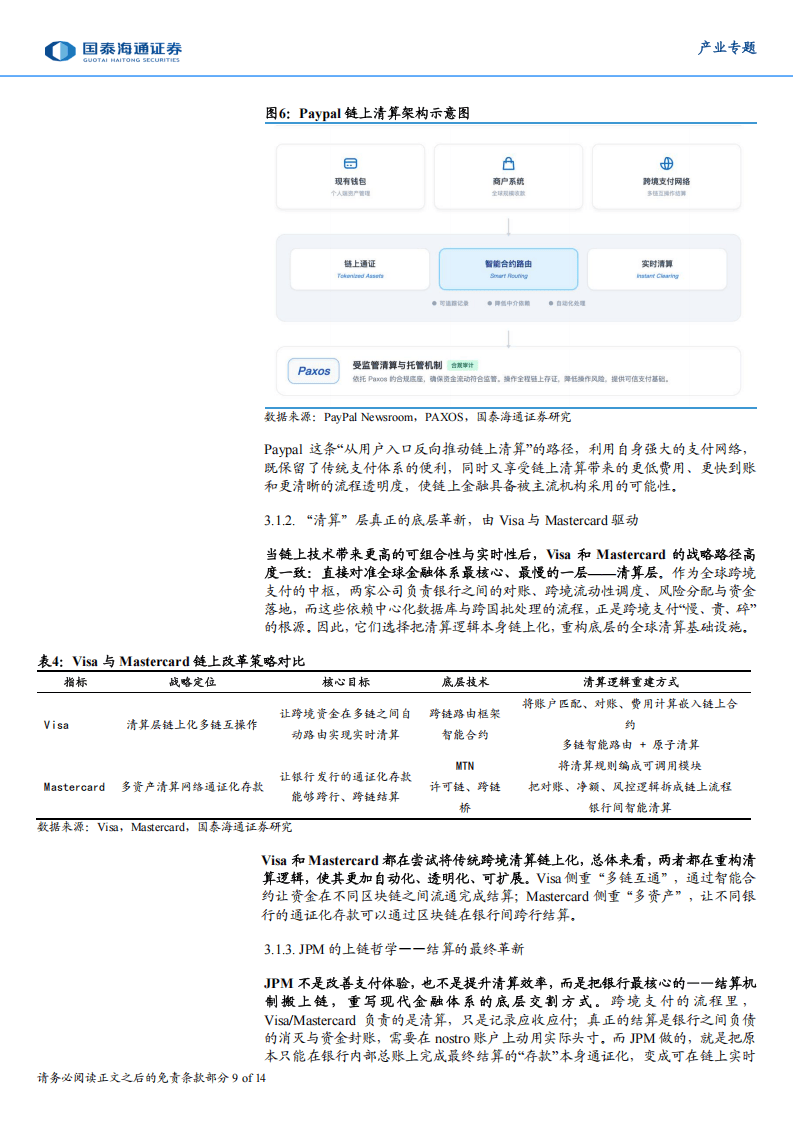
Task: Select the 链上通证 Tokenized Assets card
Action: (360, 269)
